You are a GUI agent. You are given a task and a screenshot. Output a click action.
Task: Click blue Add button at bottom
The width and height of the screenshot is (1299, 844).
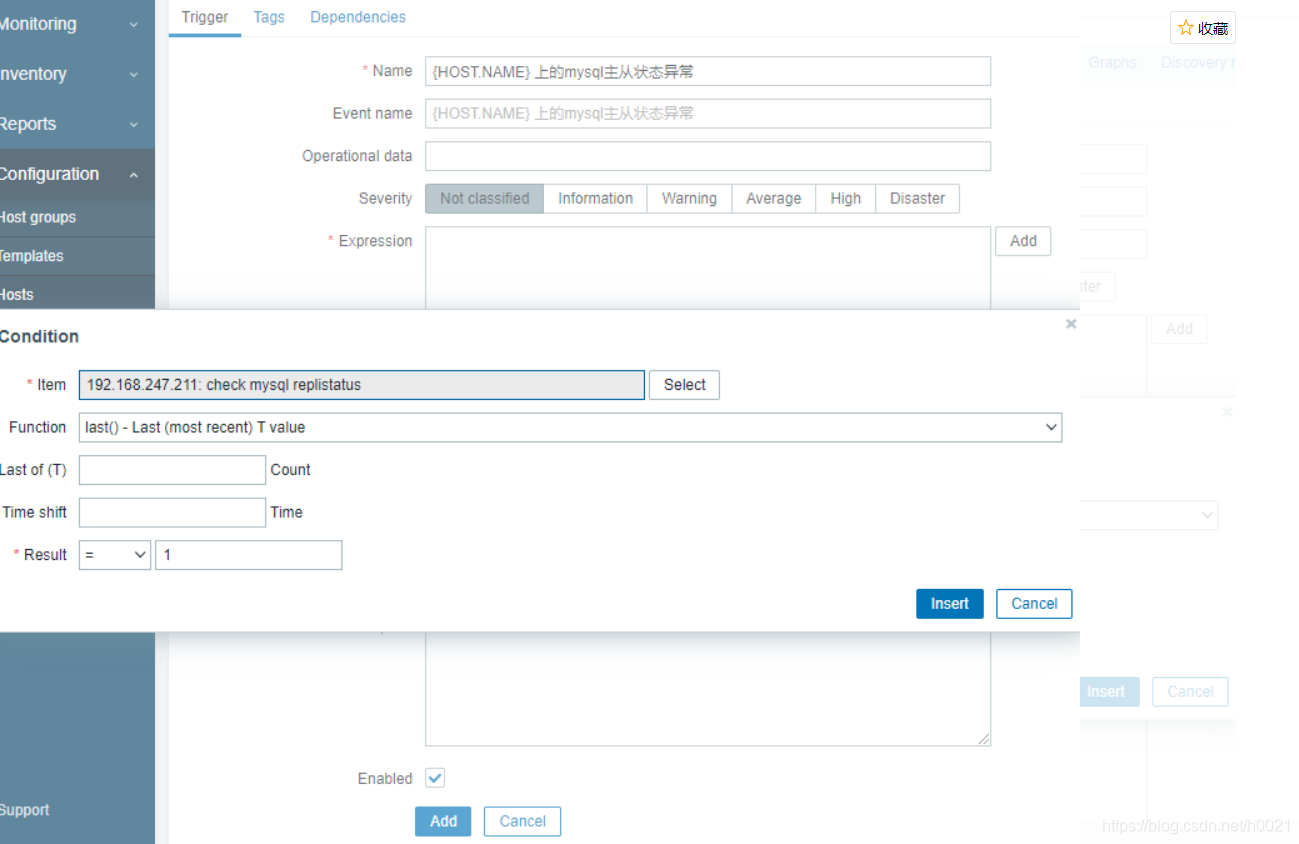[x=444, y=821]
